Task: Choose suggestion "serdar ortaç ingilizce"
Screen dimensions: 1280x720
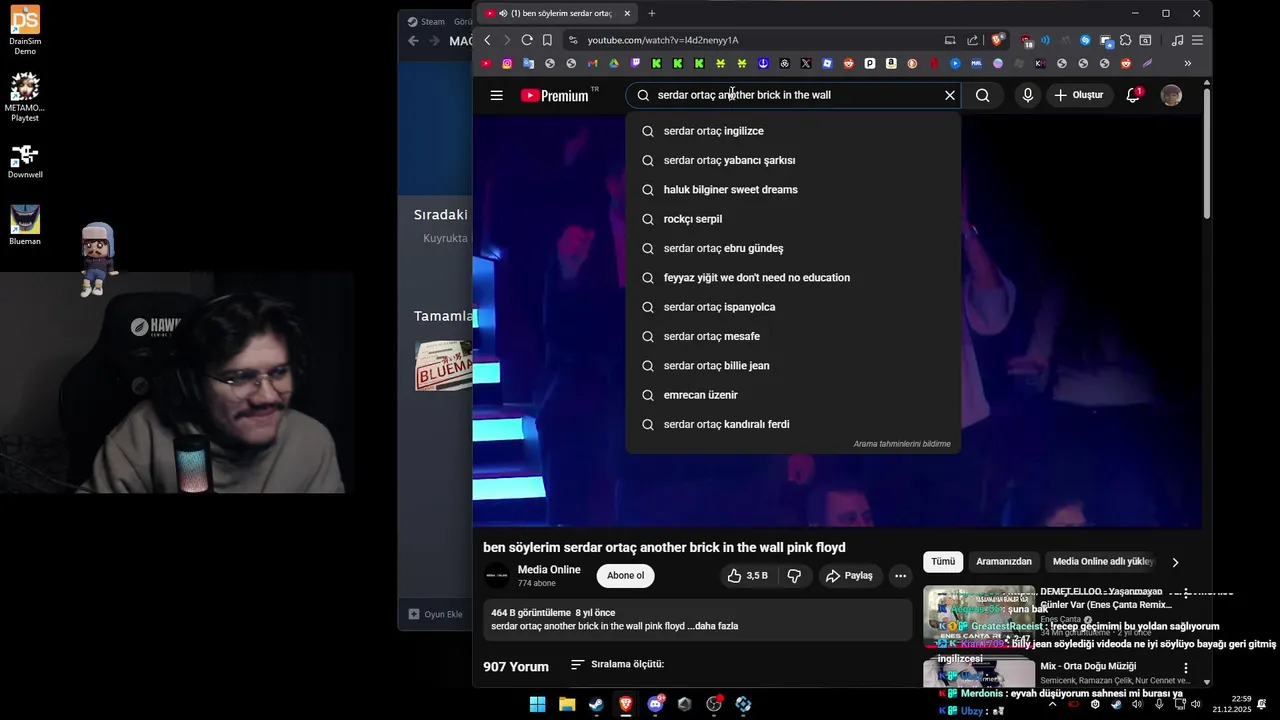Action: (793, 131)
